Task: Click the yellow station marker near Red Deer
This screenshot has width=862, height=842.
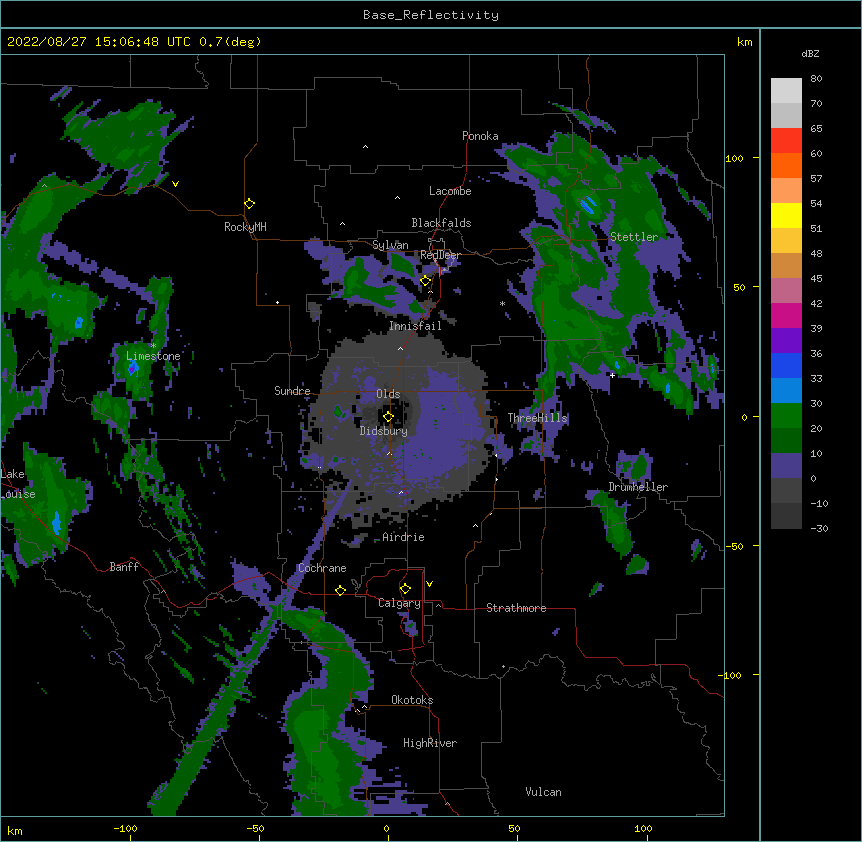Action: 425,281
